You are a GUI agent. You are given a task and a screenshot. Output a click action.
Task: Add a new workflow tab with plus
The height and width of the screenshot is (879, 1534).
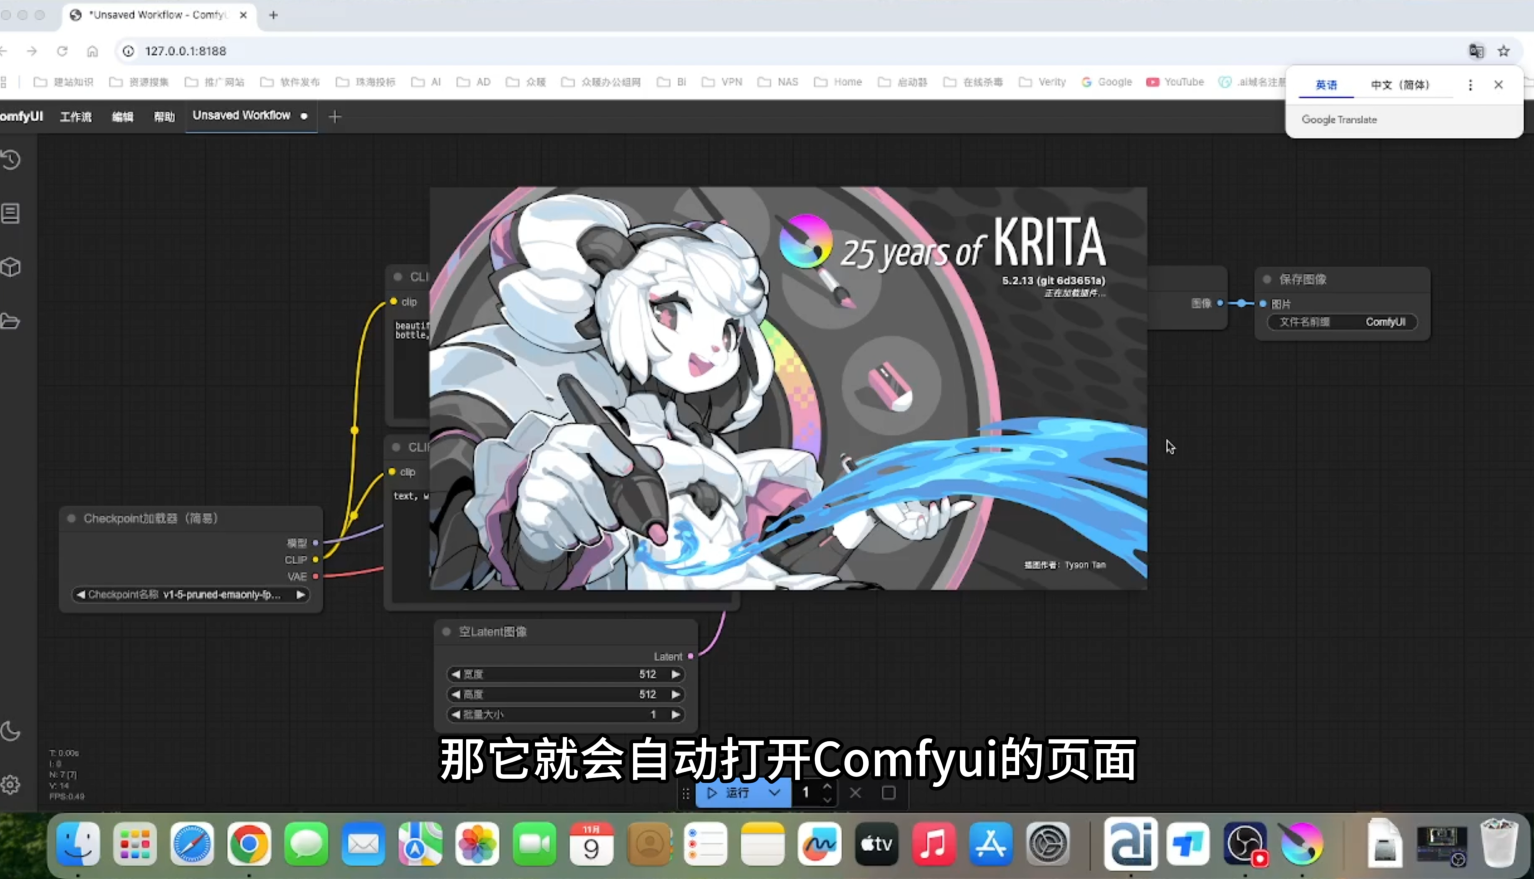[335, 117]
